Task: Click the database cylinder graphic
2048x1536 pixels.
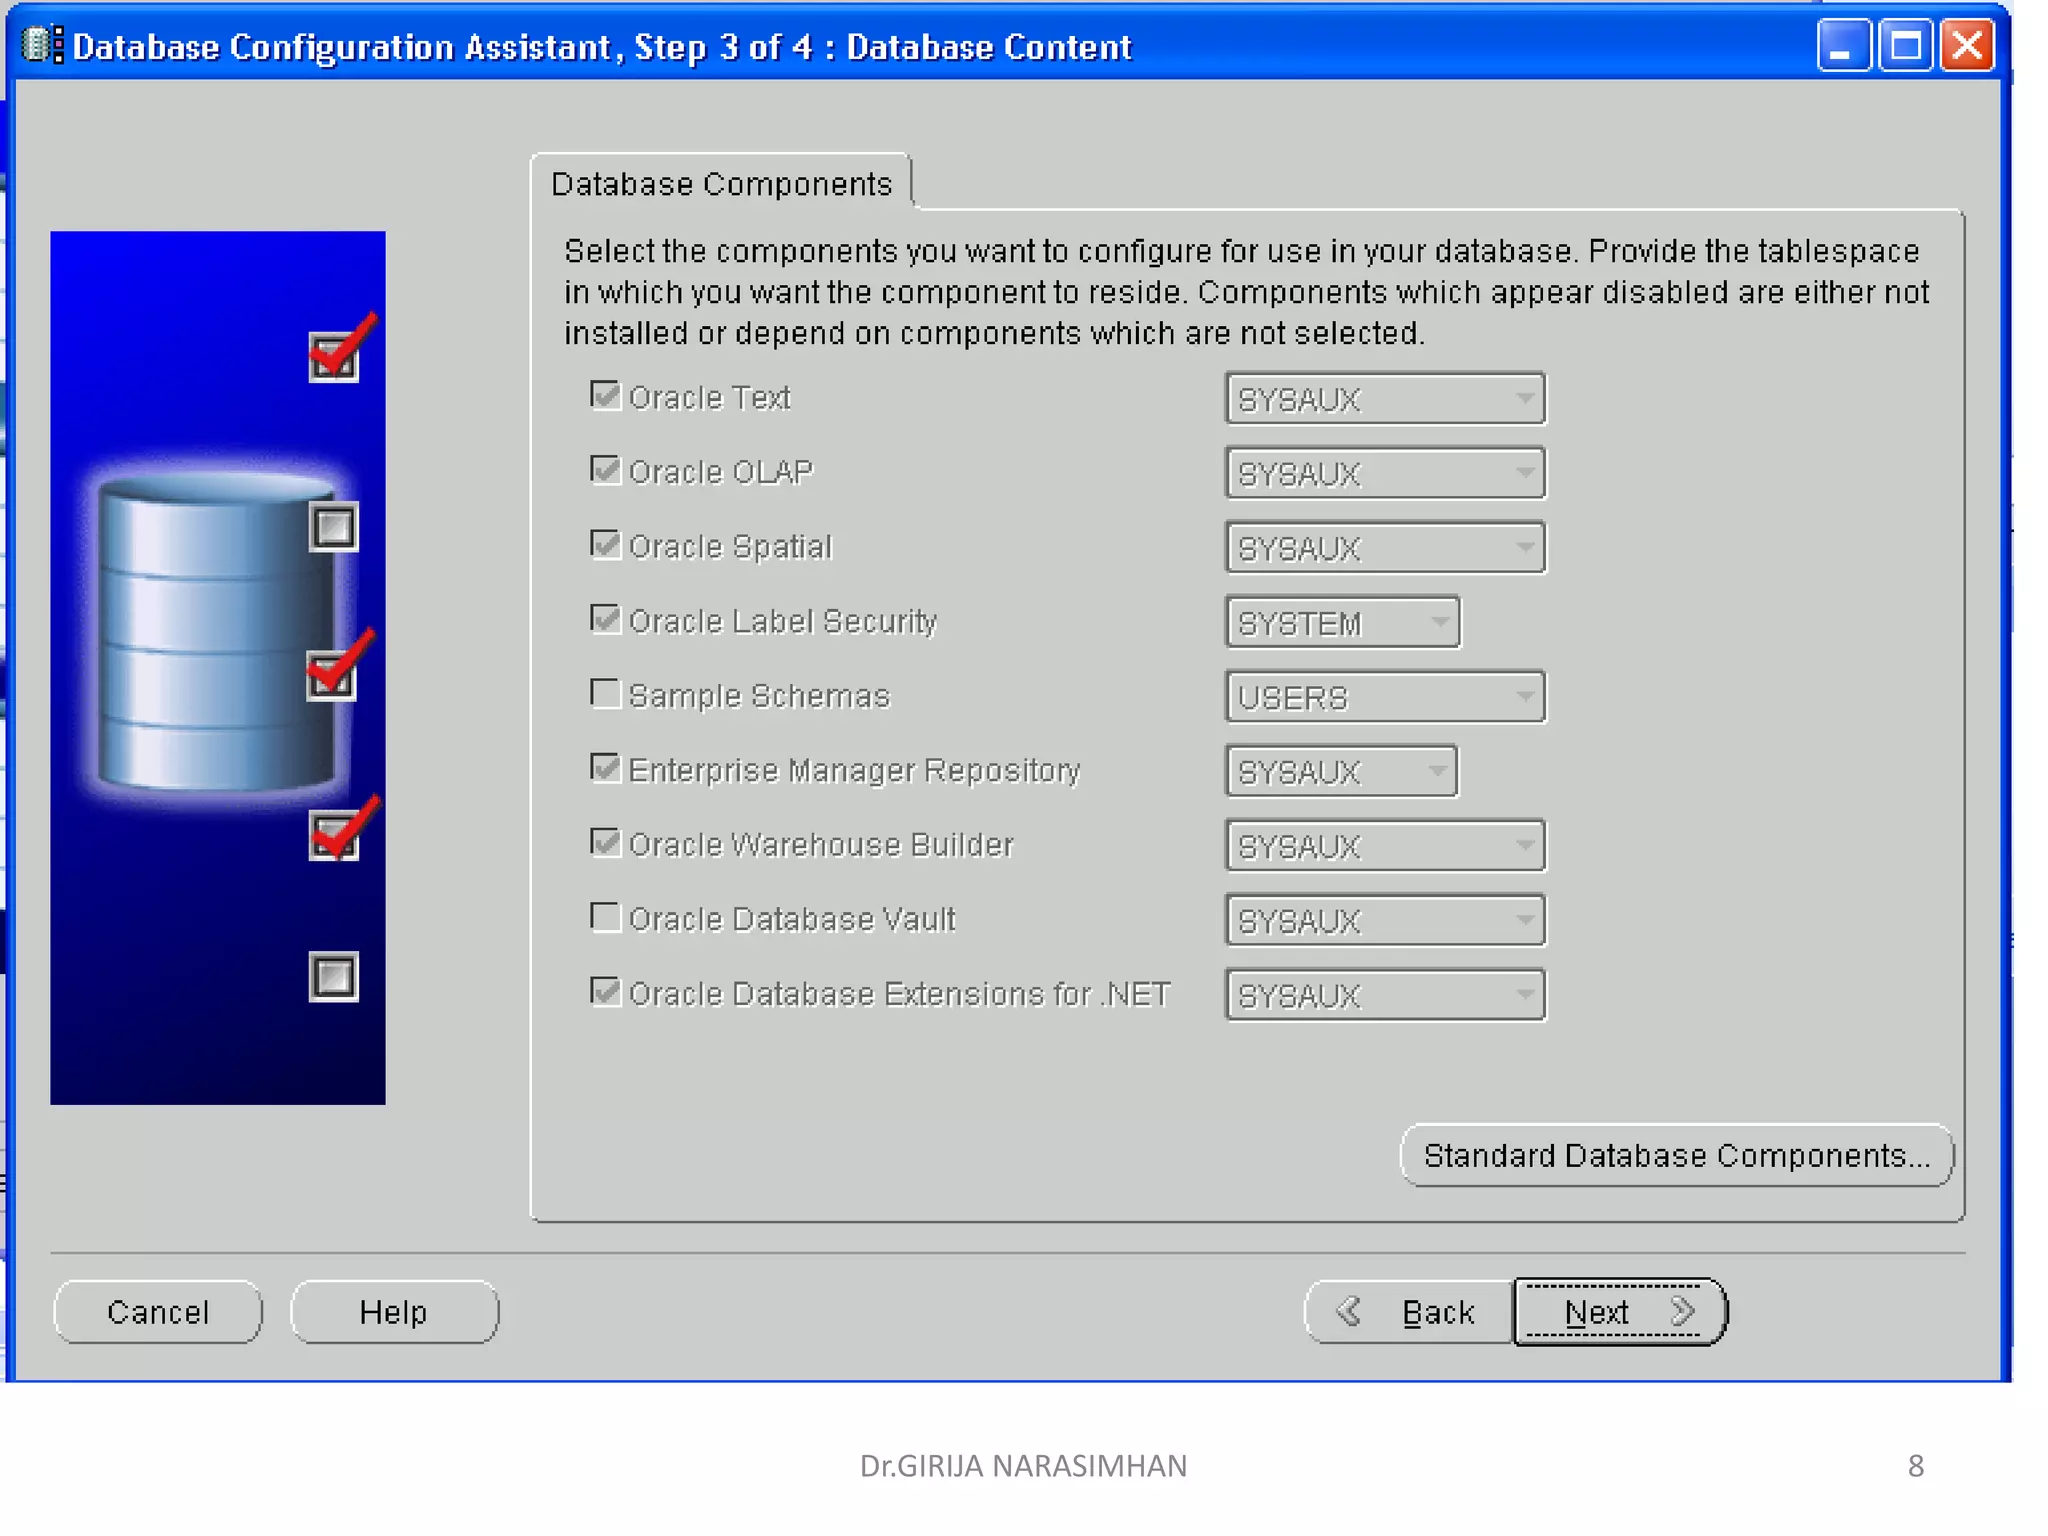Action: point(215,635)
